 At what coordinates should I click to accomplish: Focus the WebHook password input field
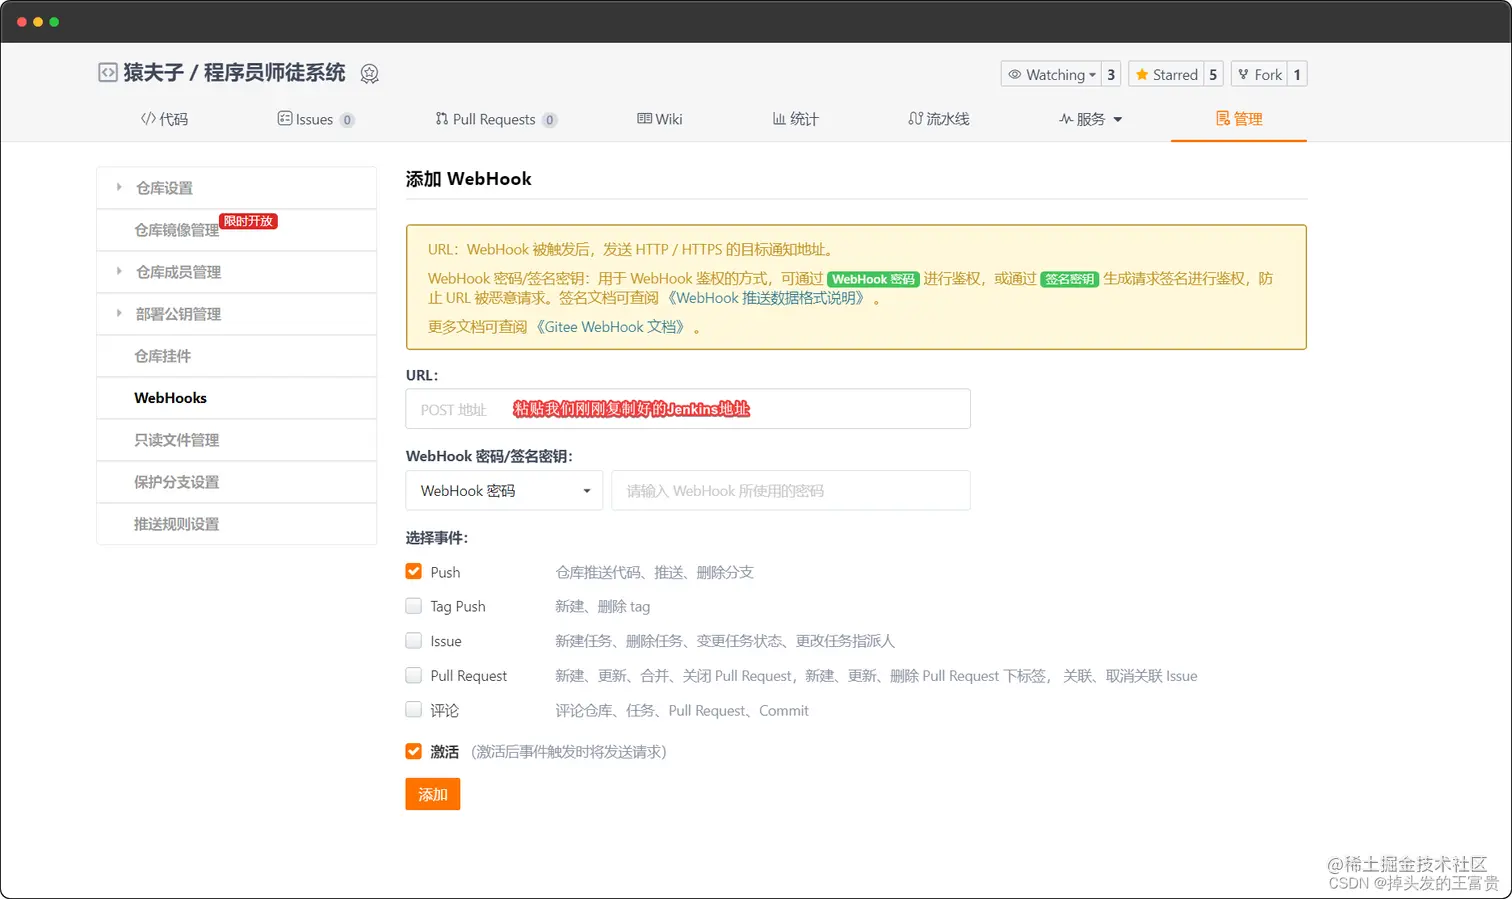click(791, 491)
